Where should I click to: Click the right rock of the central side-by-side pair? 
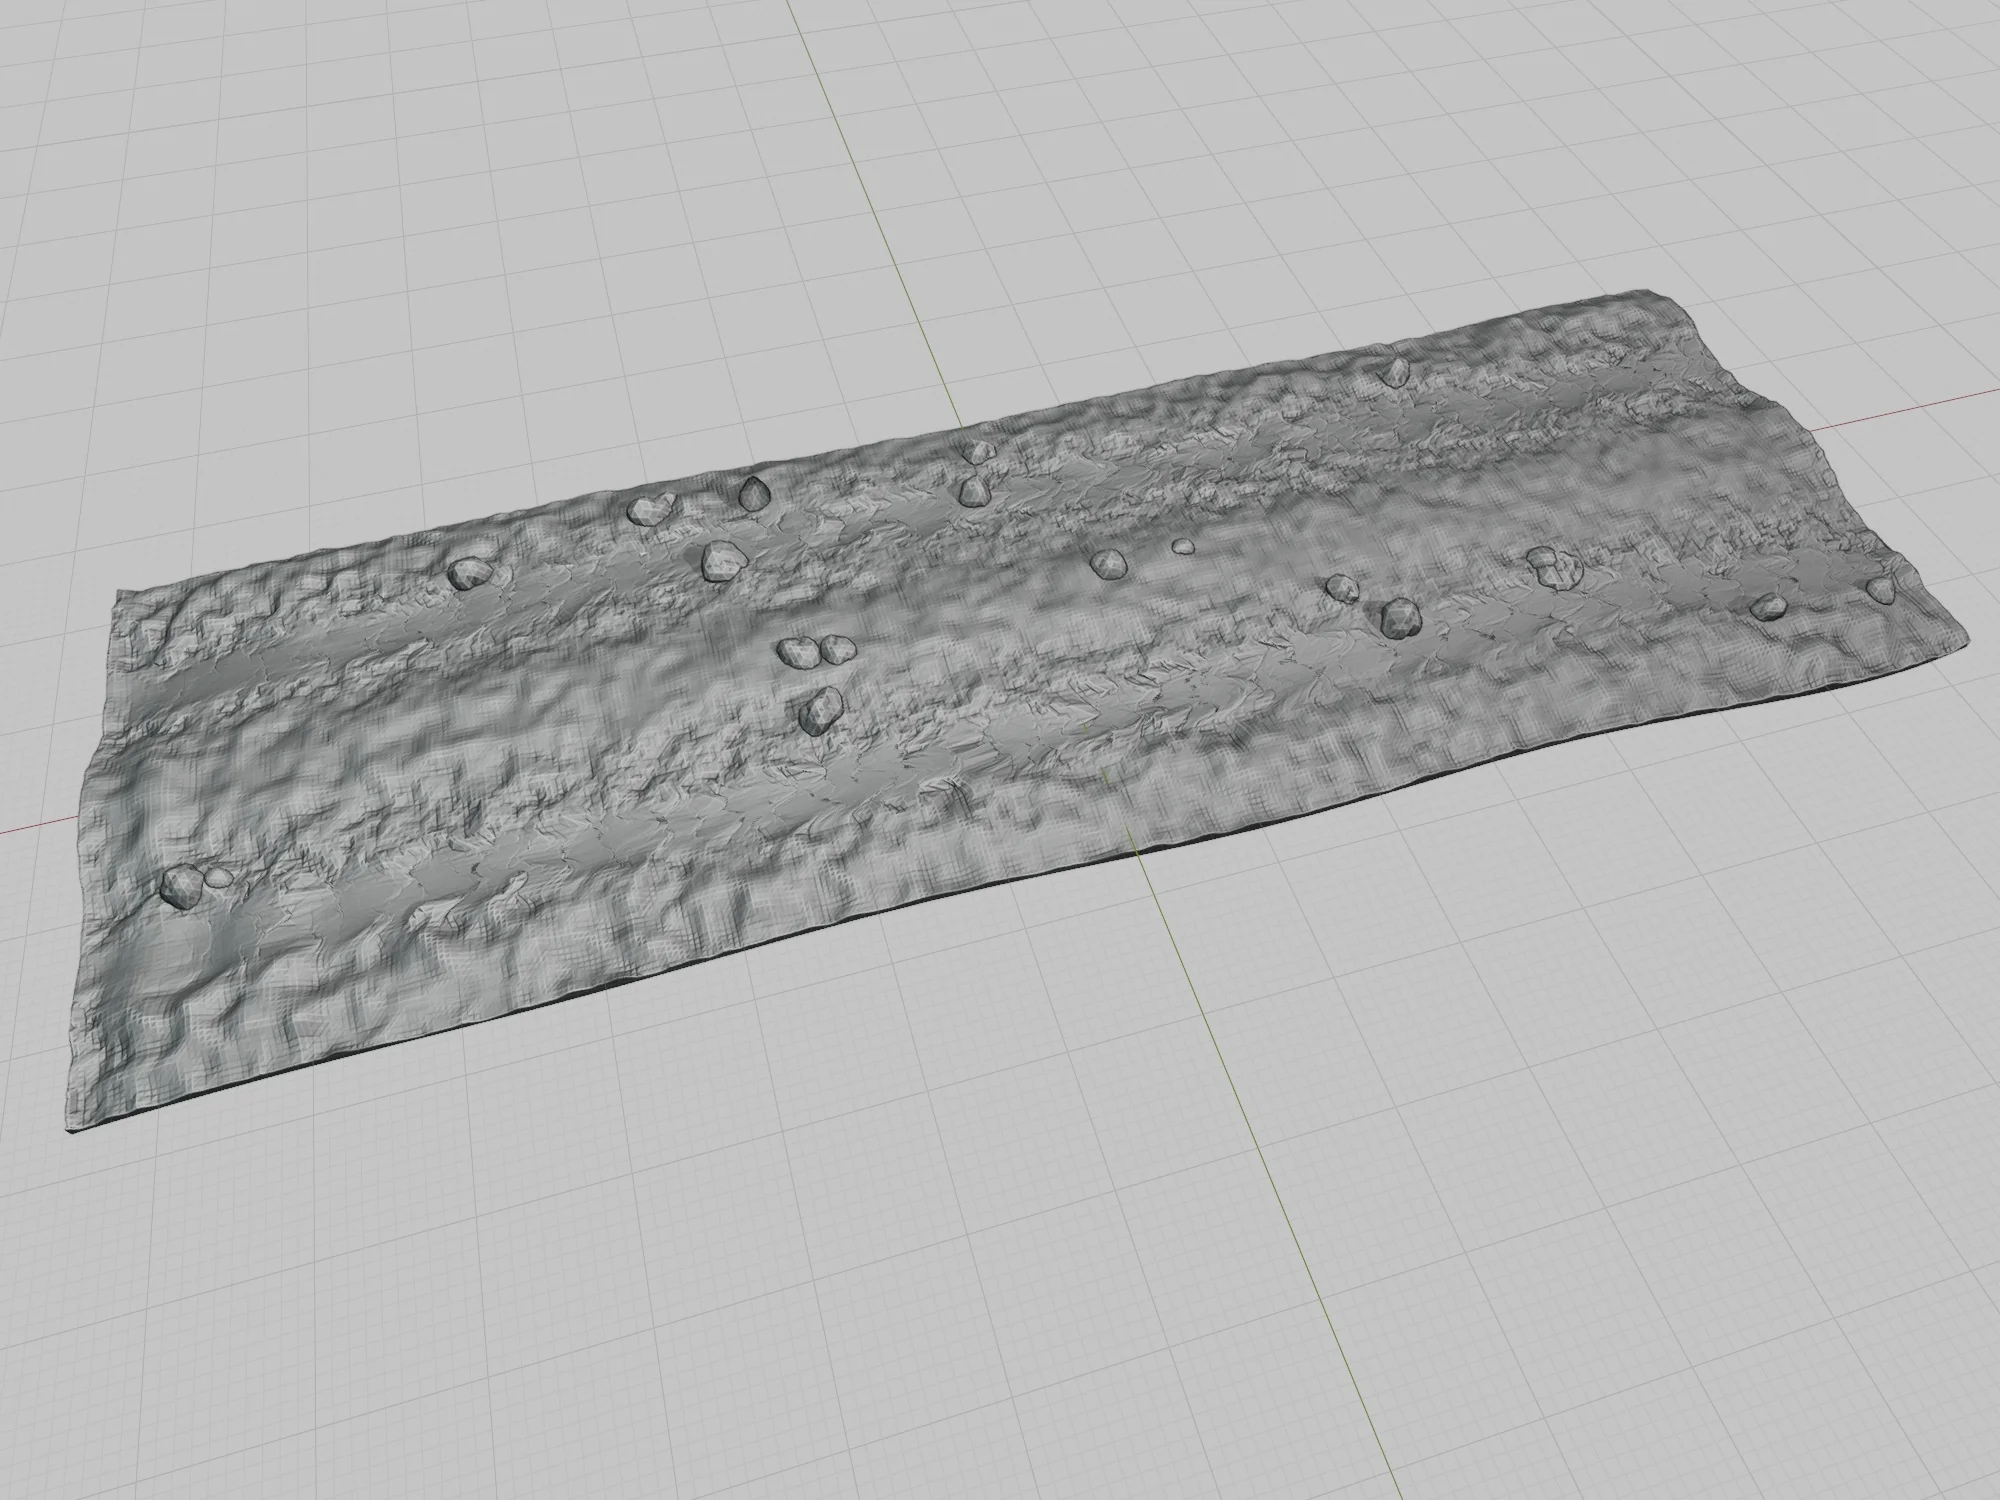point(835,651)
